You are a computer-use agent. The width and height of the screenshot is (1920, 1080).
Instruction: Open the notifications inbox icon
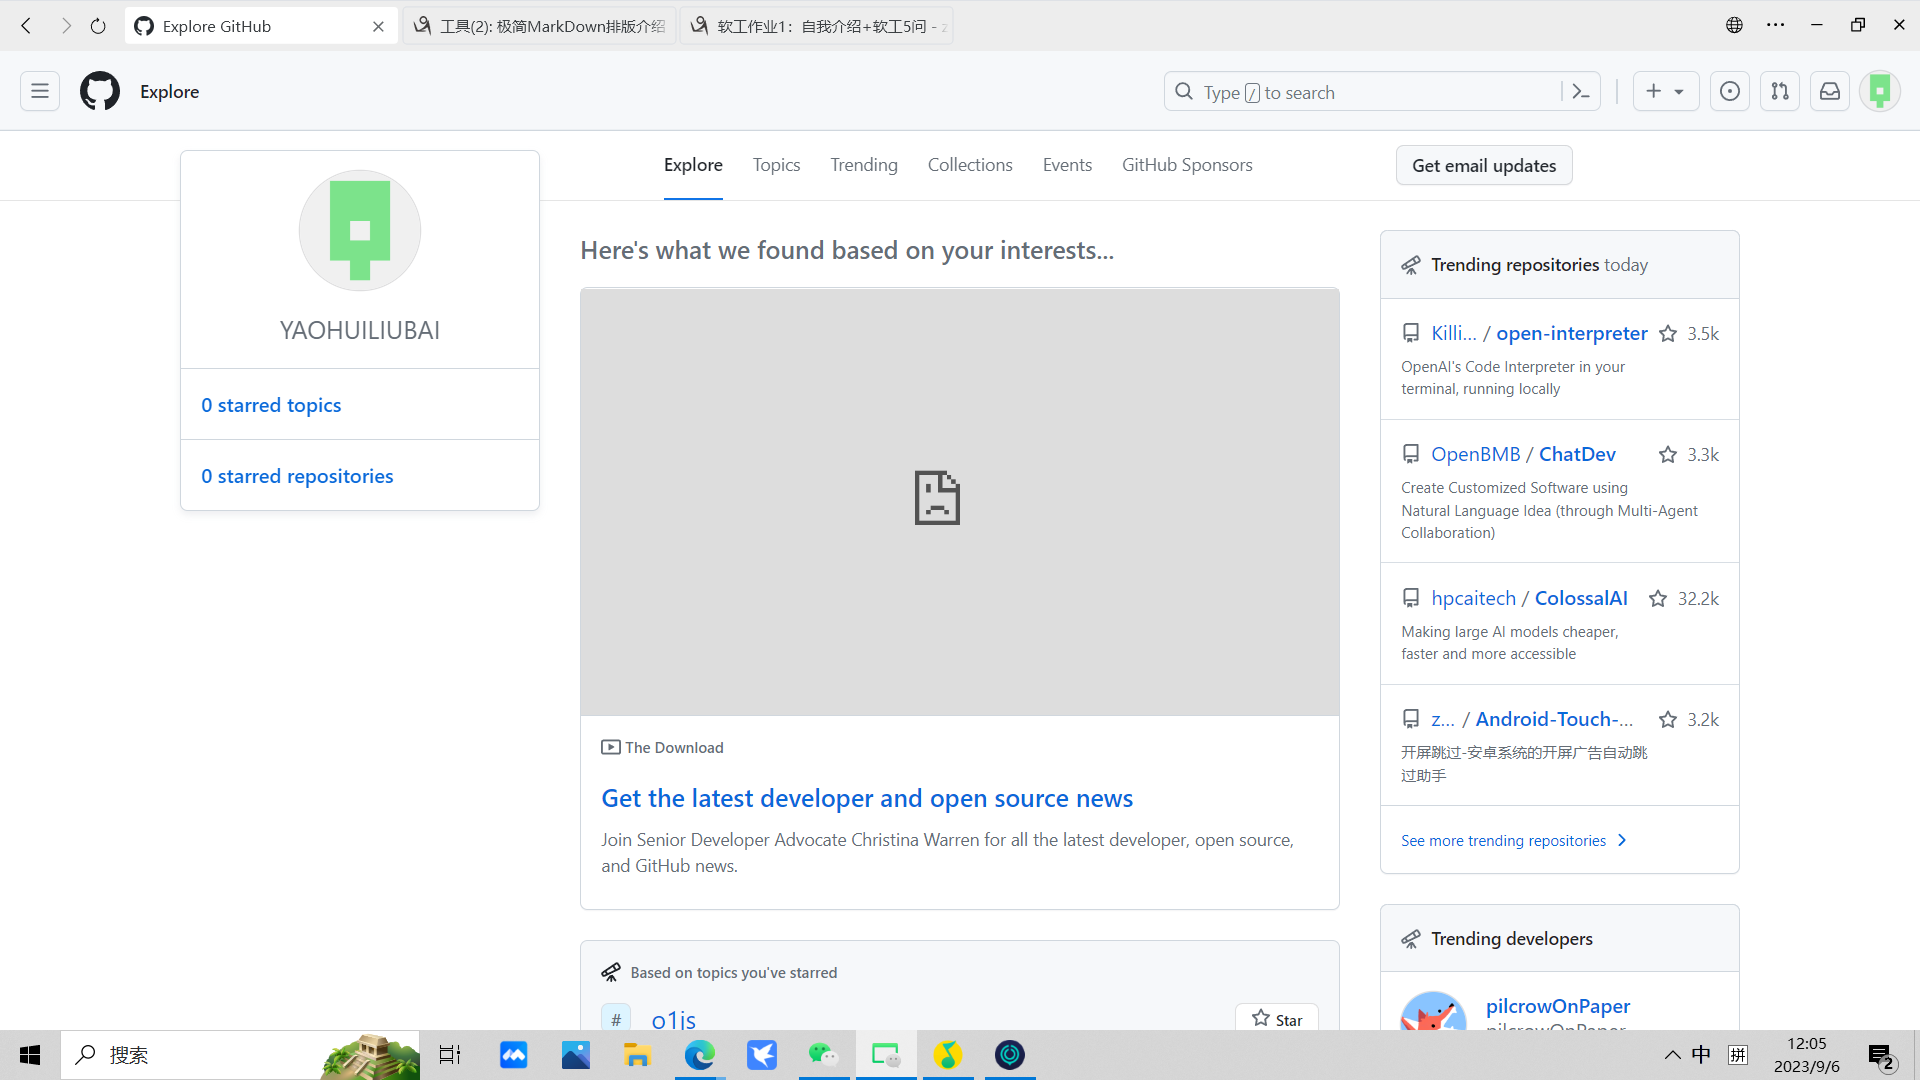(1830, 91)
